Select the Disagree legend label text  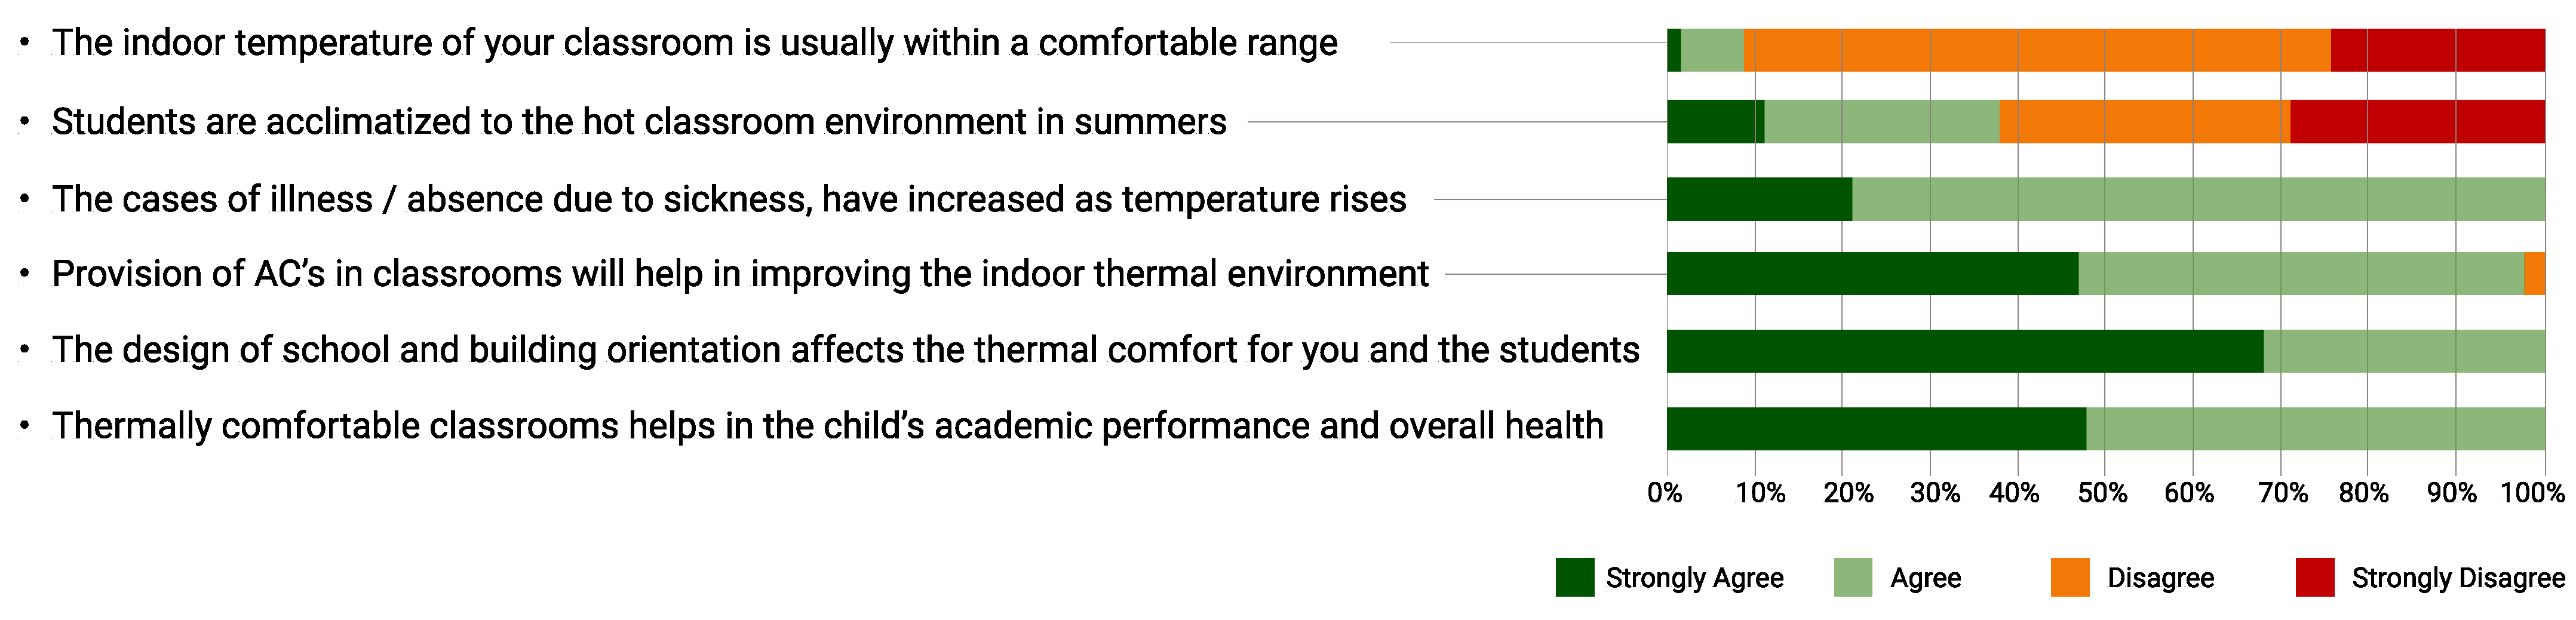(x=2160, y=578)
